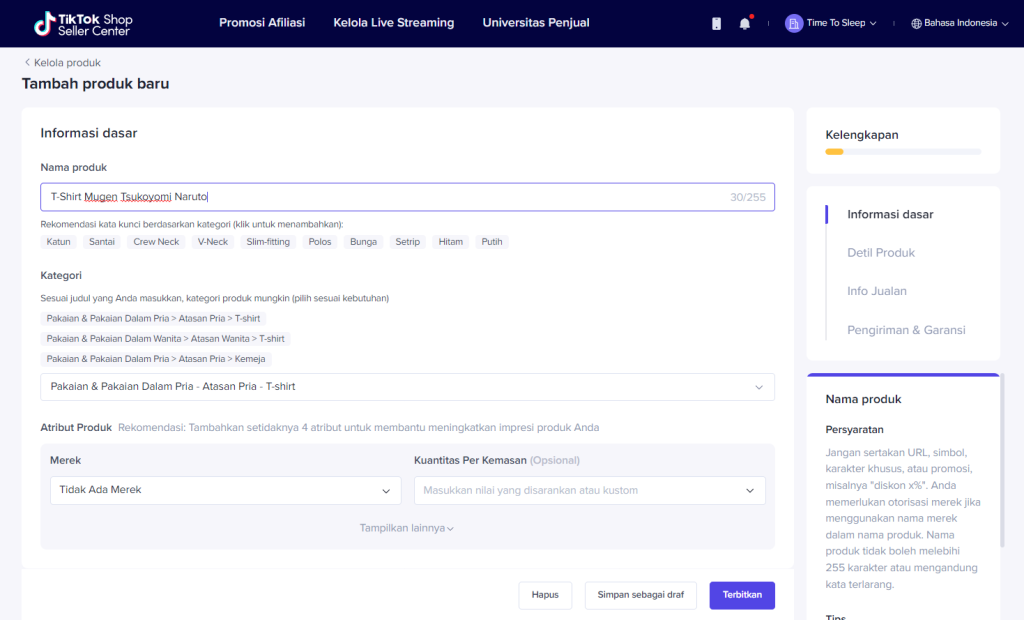Go back via Kelola produk arrow
Image resolution: width=1024 pixels, height=620 pixels.
27,63
